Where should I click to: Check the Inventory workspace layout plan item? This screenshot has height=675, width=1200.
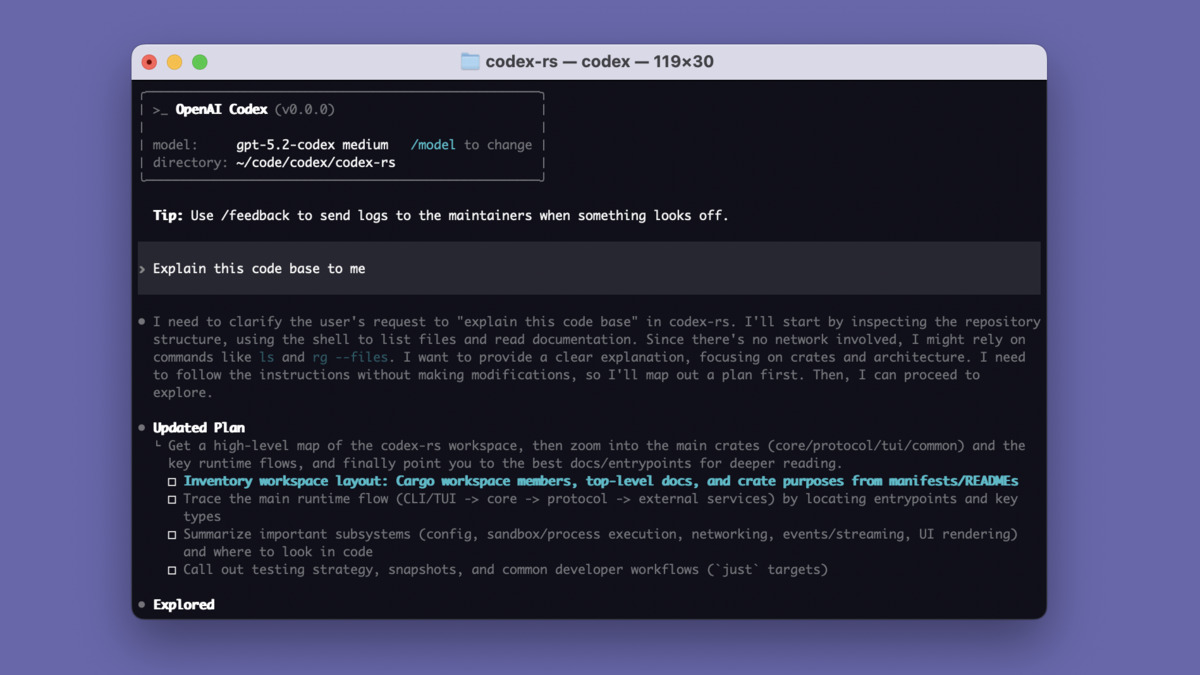click(x=172, y=481)
